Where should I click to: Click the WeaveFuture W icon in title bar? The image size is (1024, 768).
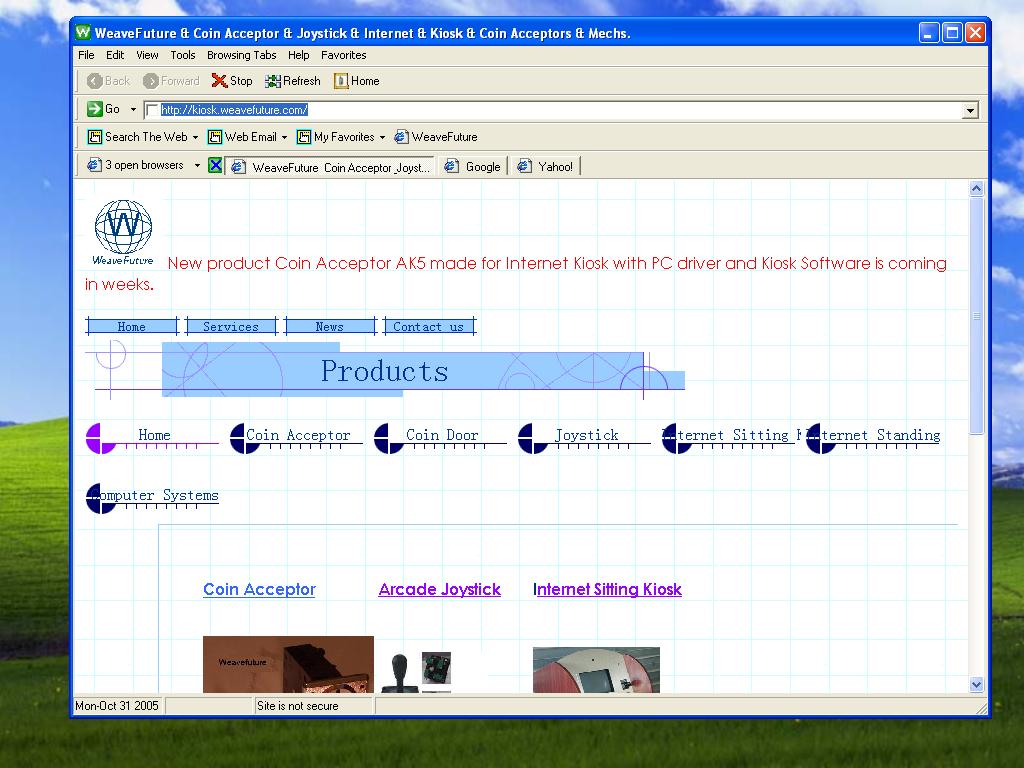pyautogui.click(x=83, y=32)
